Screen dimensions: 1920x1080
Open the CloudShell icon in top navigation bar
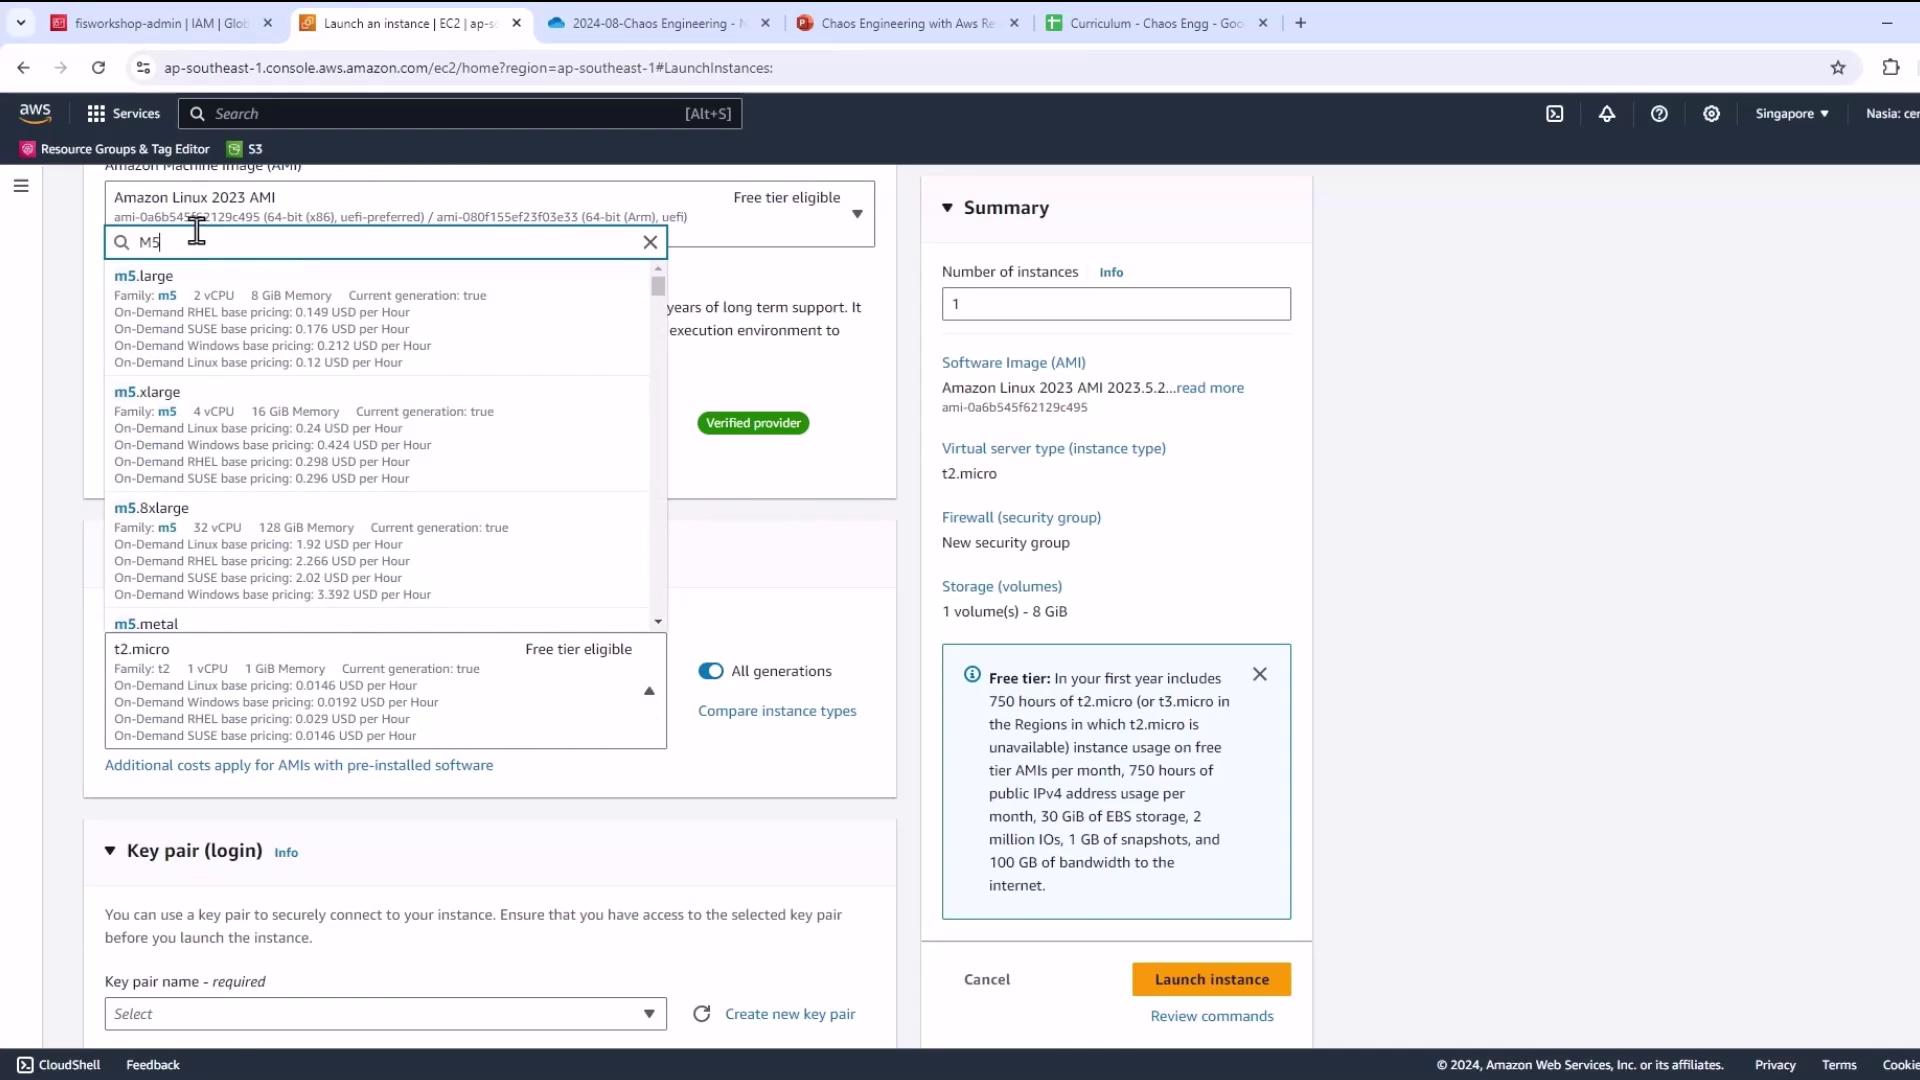coord(1554,113)
